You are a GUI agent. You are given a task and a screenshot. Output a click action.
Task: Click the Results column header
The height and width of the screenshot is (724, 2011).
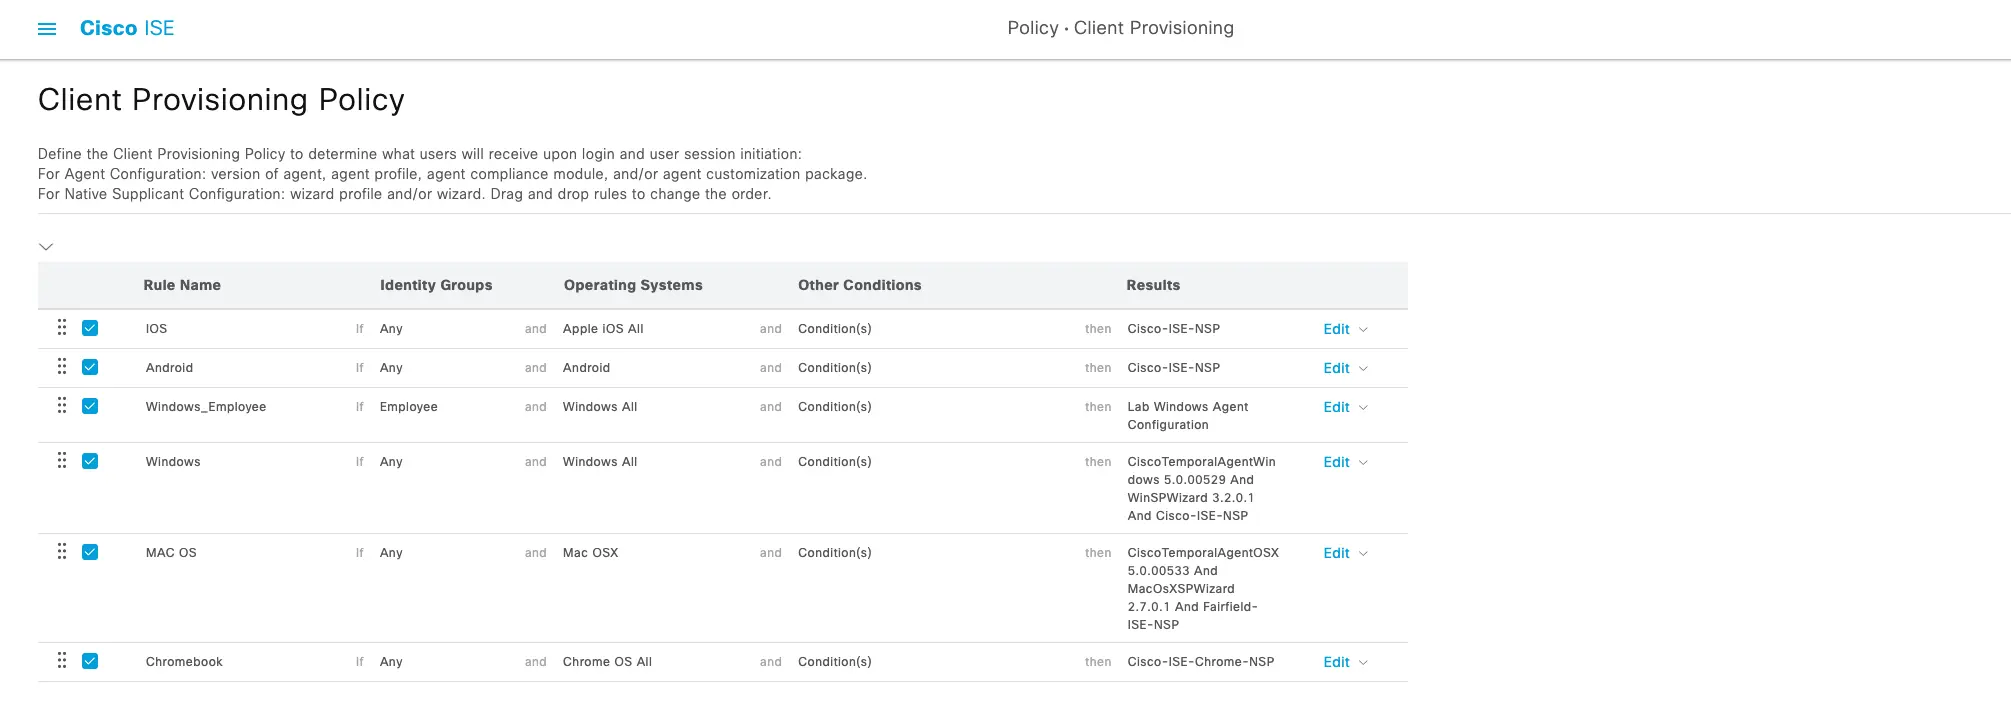pyautogui.click(x=1153, y=285)
